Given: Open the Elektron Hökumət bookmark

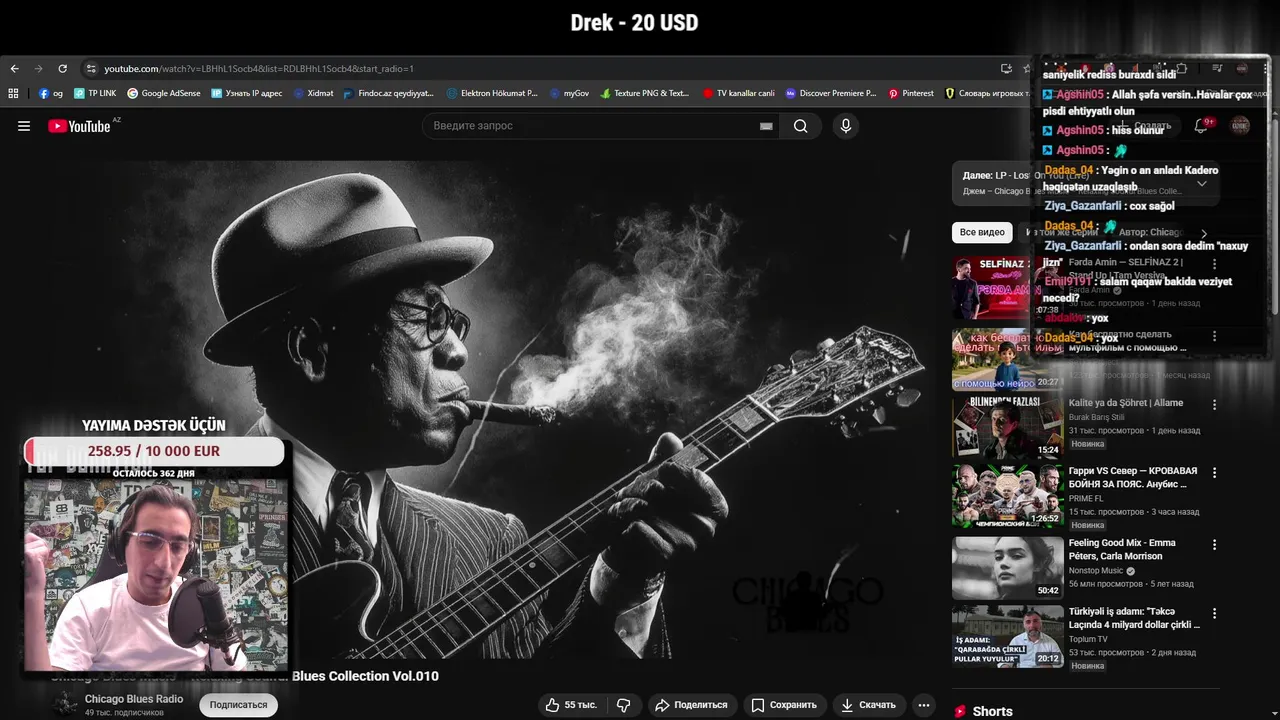Looking at the screenshot, I should [x=492, y=93].
